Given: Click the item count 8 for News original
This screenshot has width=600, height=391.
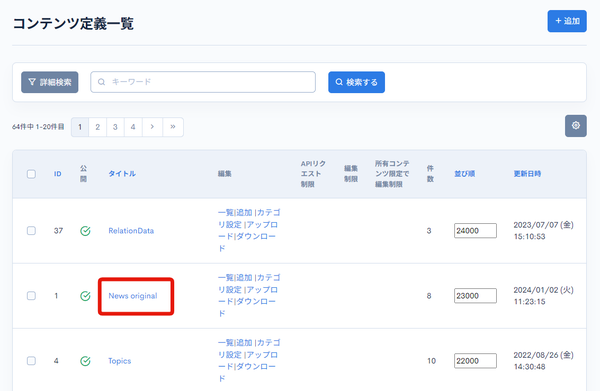Looking at the screenshot, I should 429,296.
